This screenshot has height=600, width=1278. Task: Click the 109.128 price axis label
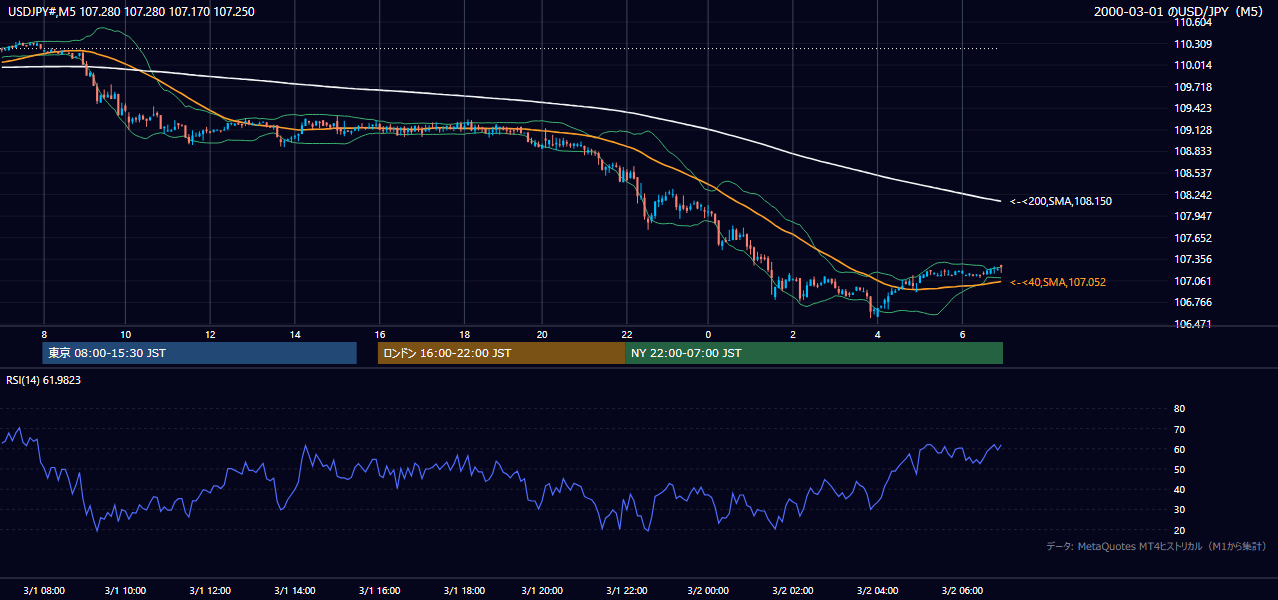click(1194, 130)
